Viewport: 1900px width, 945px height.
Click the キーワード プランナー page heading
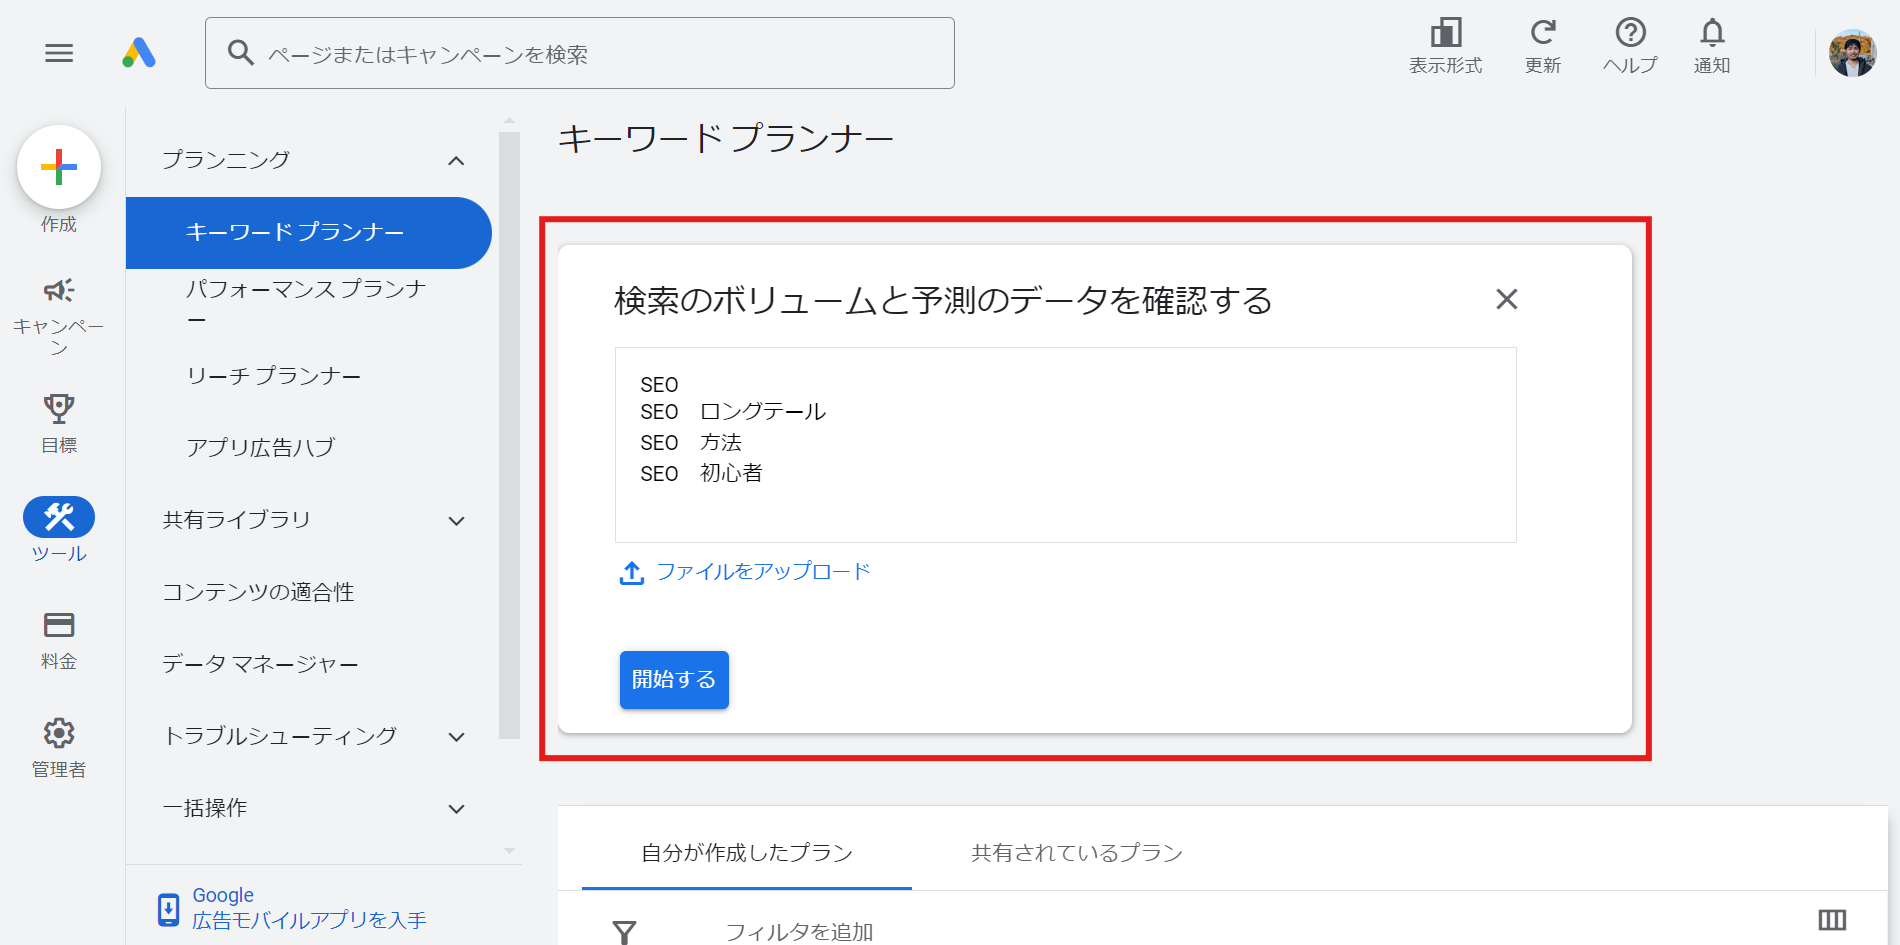tap(726, 138)
